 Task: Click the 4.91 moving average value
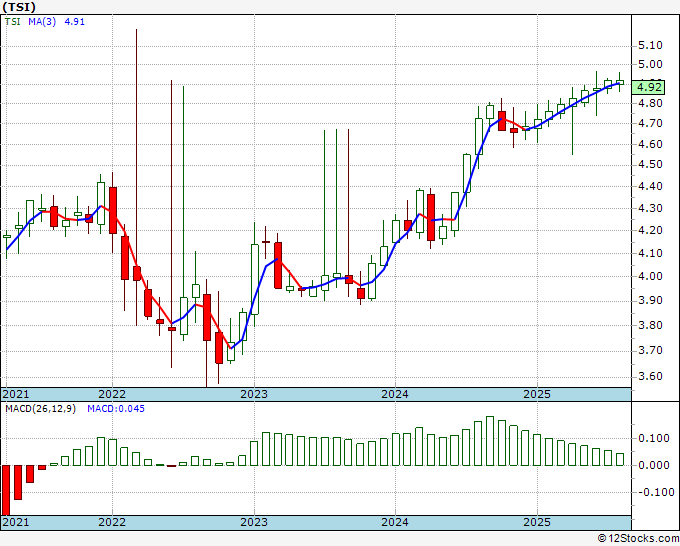[x=75, y=21]
